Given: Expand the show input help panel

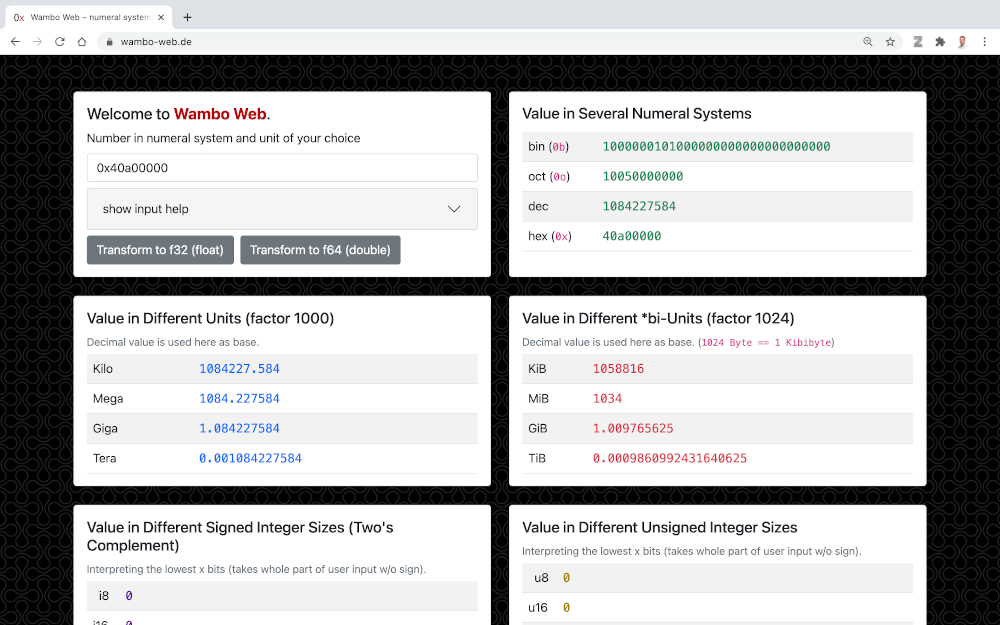Looking at the screenshot, I should pyautogui.click(x=282, y=209).
